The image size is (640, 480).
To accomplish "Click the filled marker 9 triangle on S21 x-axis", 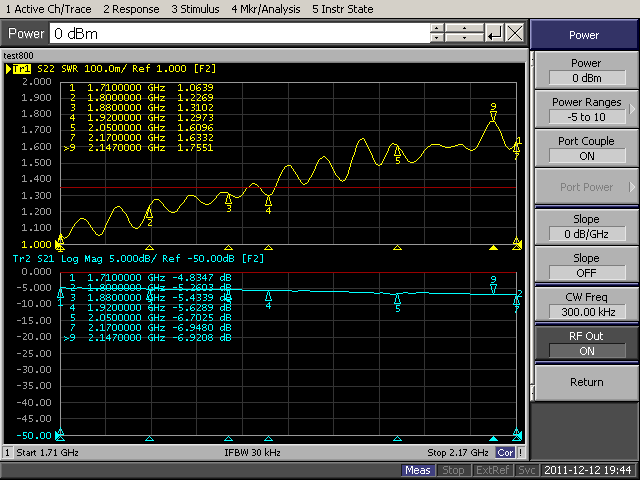I will pos(493,439).
